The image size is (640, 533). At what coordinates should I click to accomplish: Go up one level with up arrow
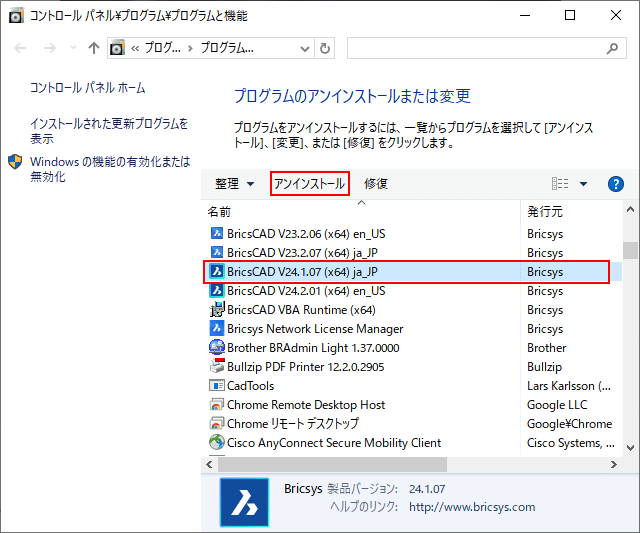click(x=94, y=48)
